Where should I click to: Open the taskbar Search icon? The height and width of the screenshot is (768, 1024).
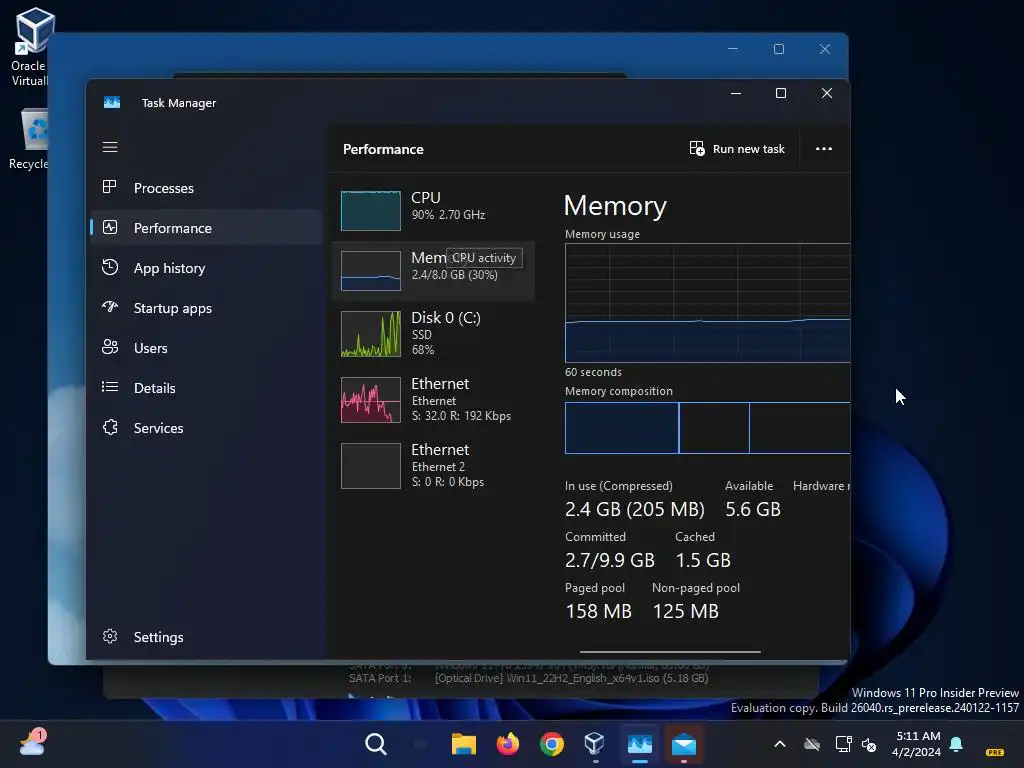[x=376, y=744]
